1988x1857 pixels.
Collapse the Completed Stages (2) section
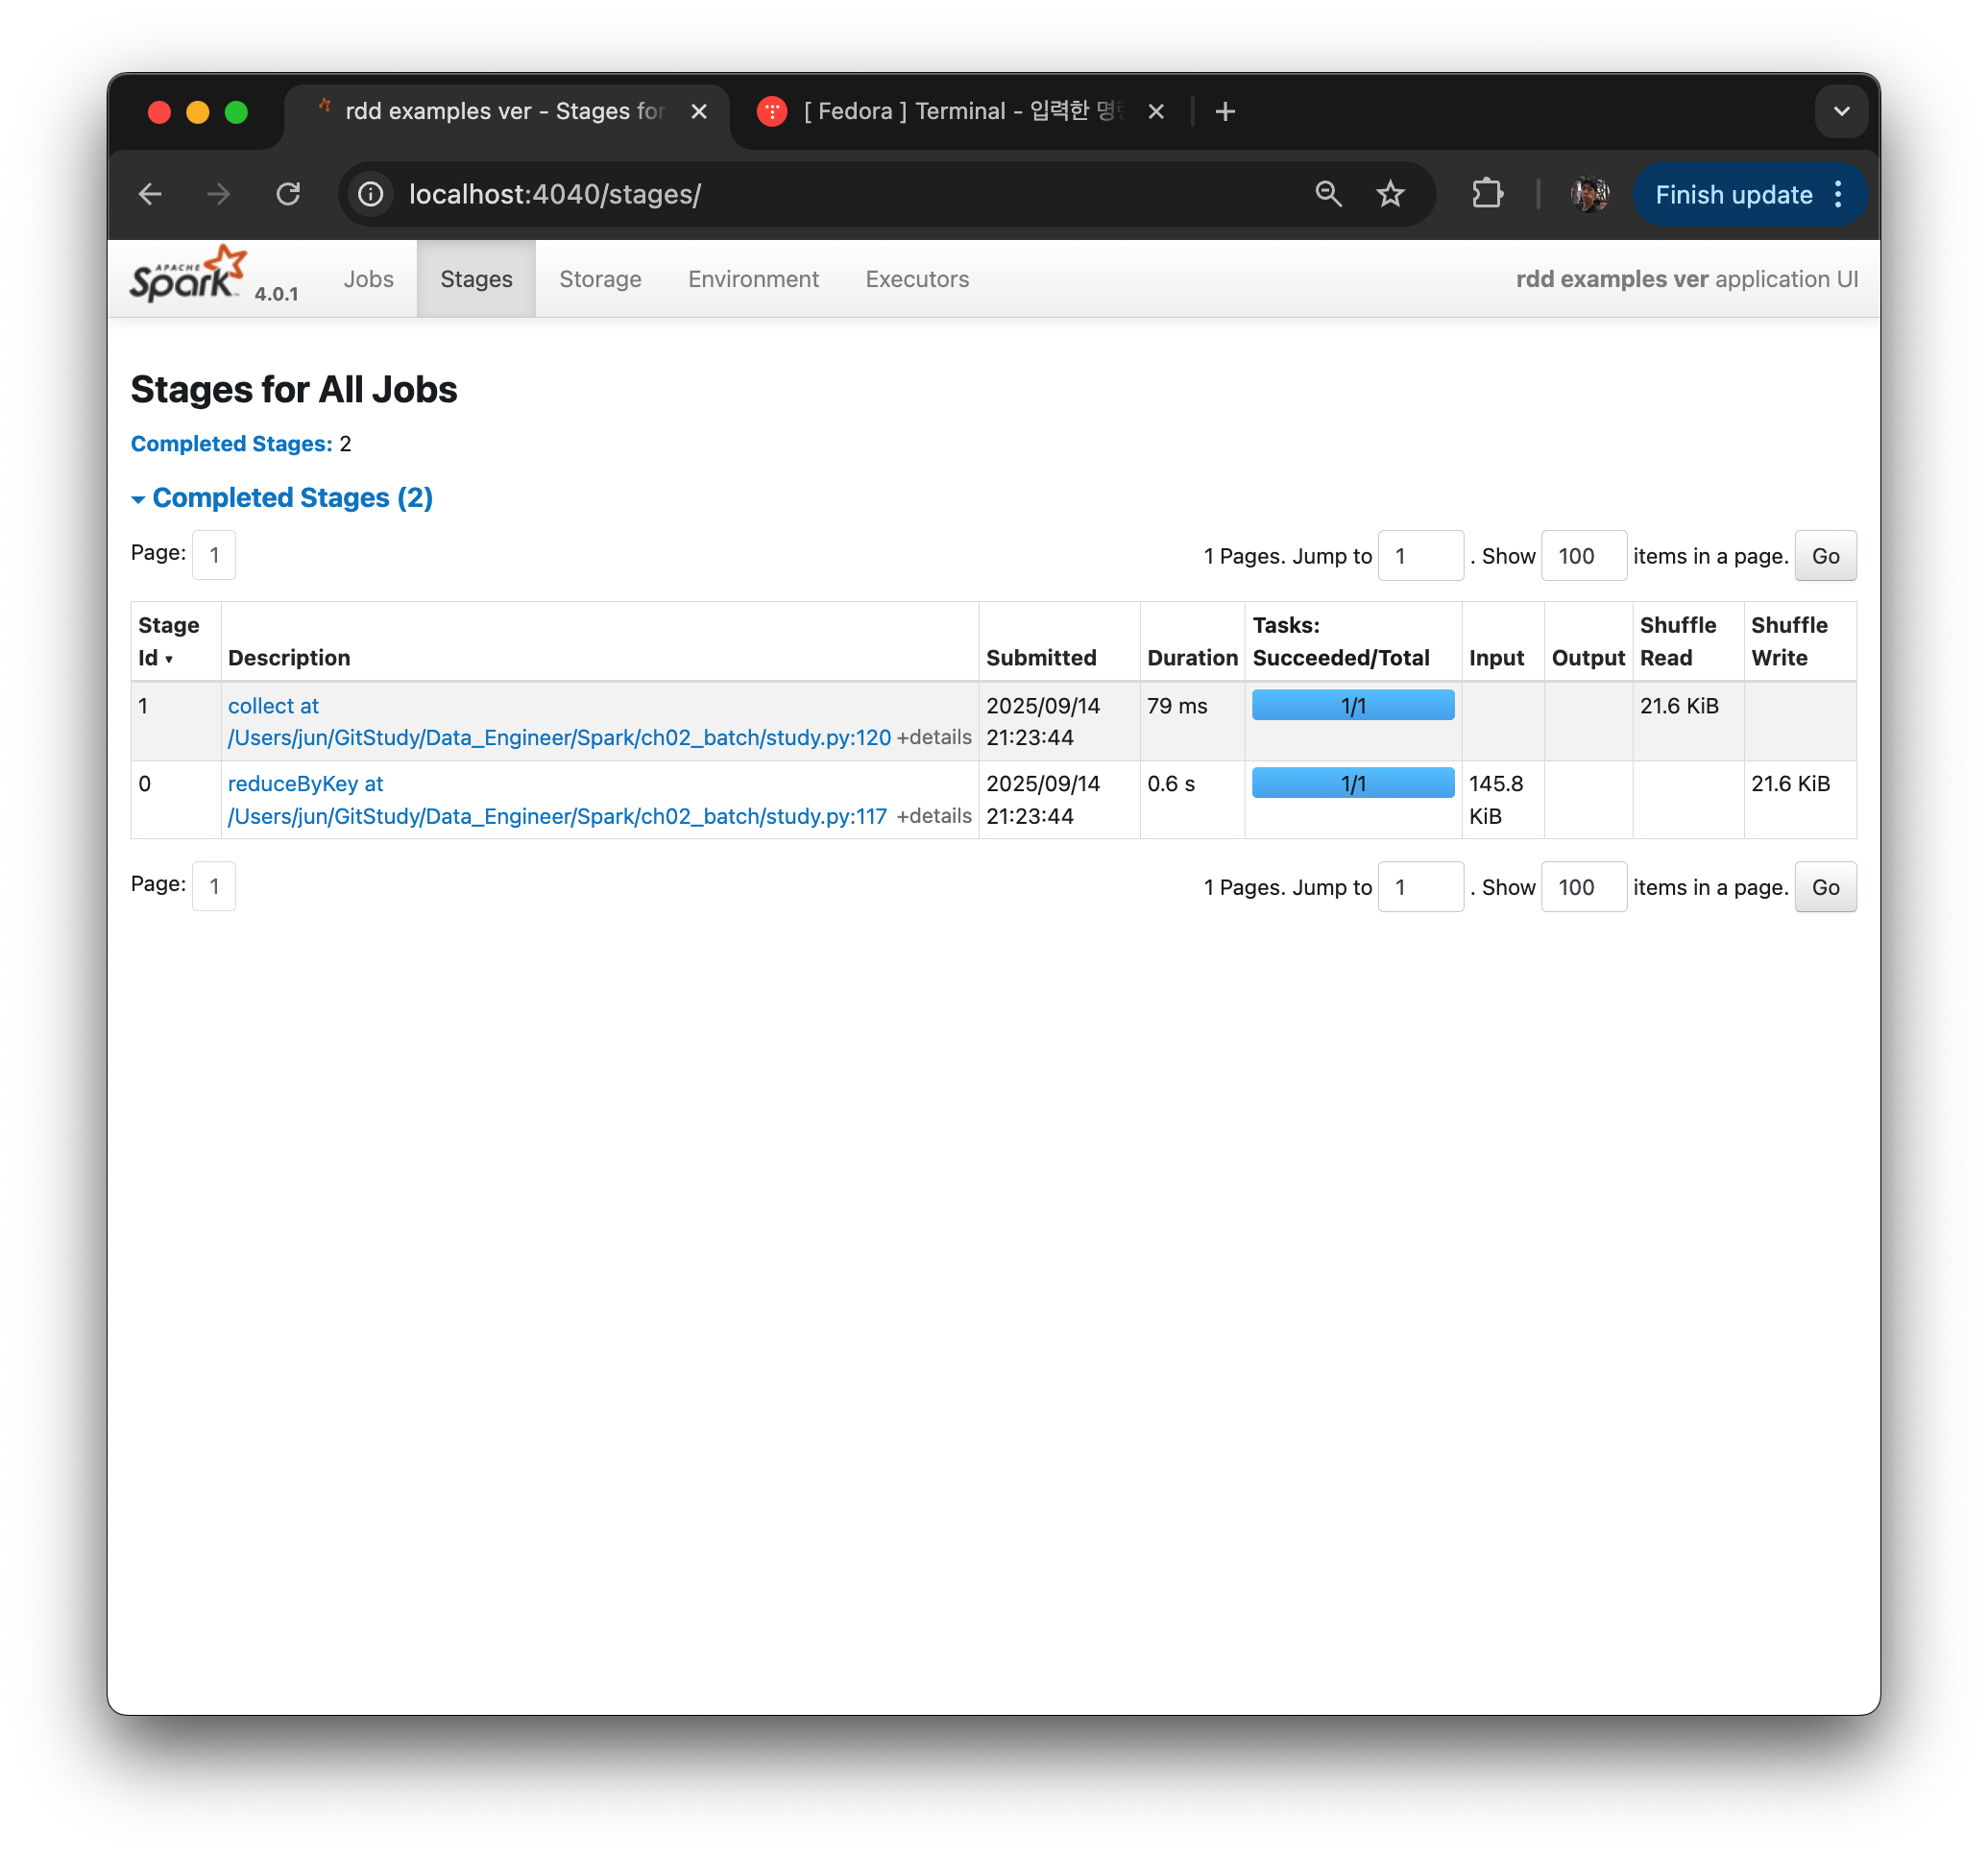[283, 497]
